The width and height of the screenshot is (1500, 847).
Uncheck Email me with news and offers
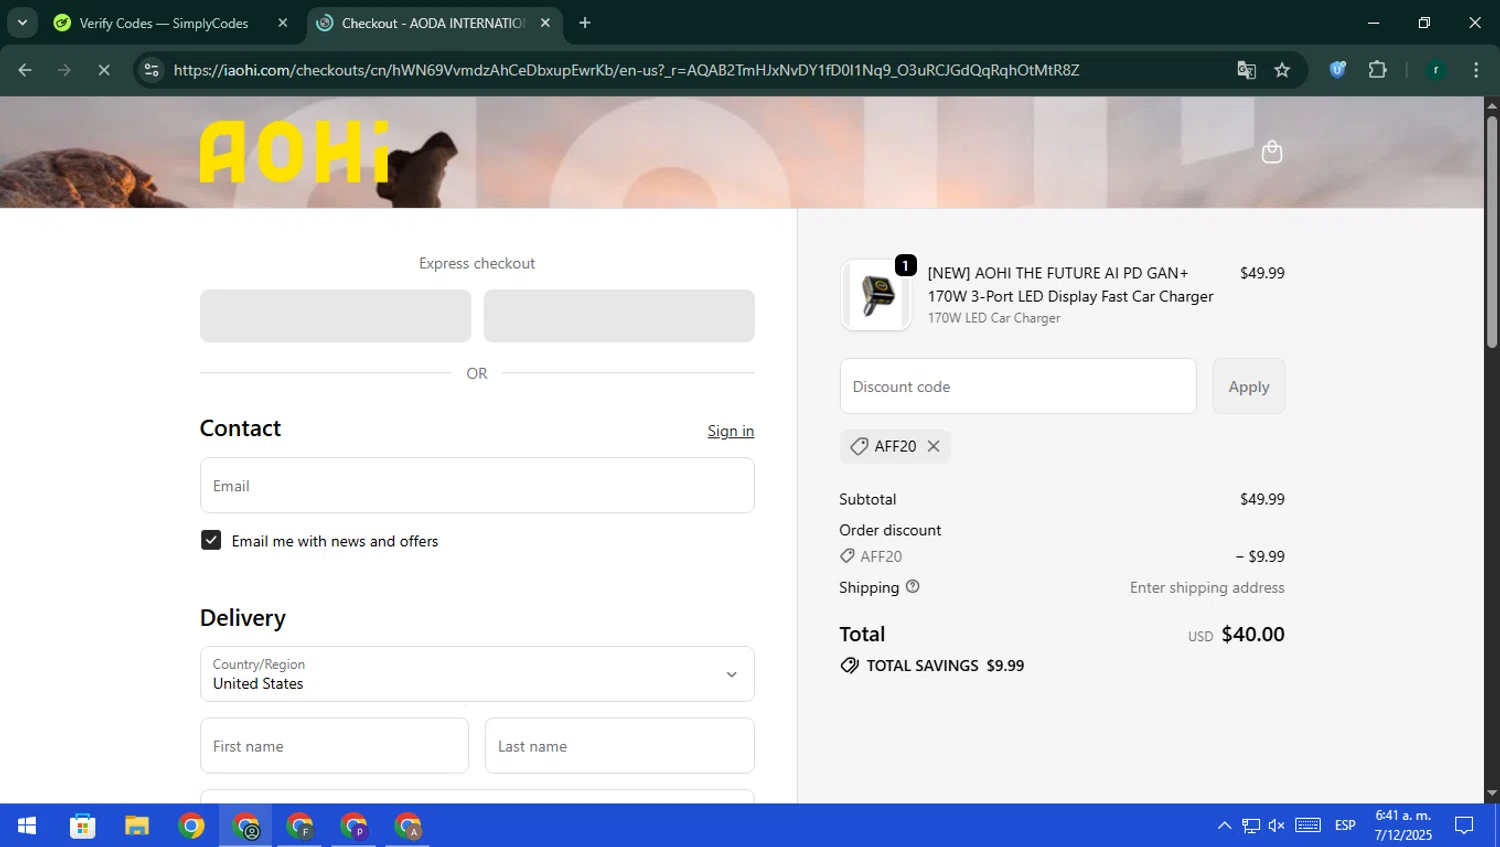pos(211,540)
